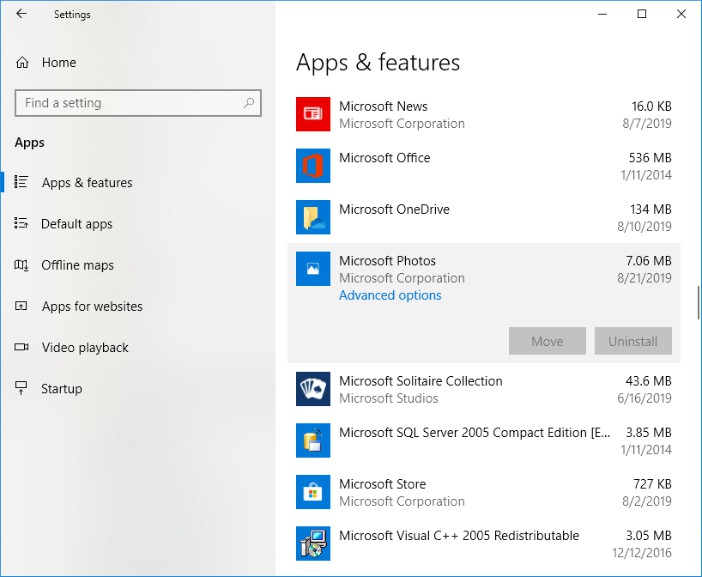Click the Uninstall button for Photos
Image resolution: width=702 pixels, height=577 pixels.
633,341
